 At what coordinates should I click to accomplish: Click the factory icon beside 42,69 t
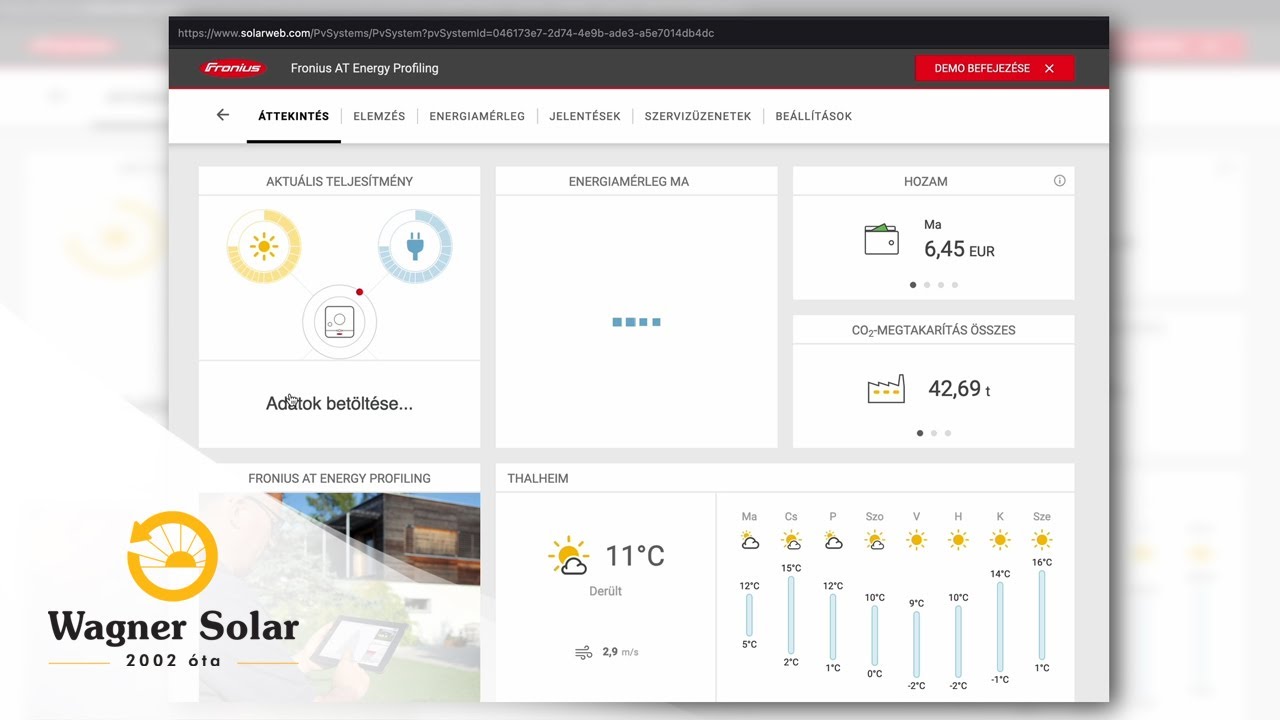coord(886,388)
